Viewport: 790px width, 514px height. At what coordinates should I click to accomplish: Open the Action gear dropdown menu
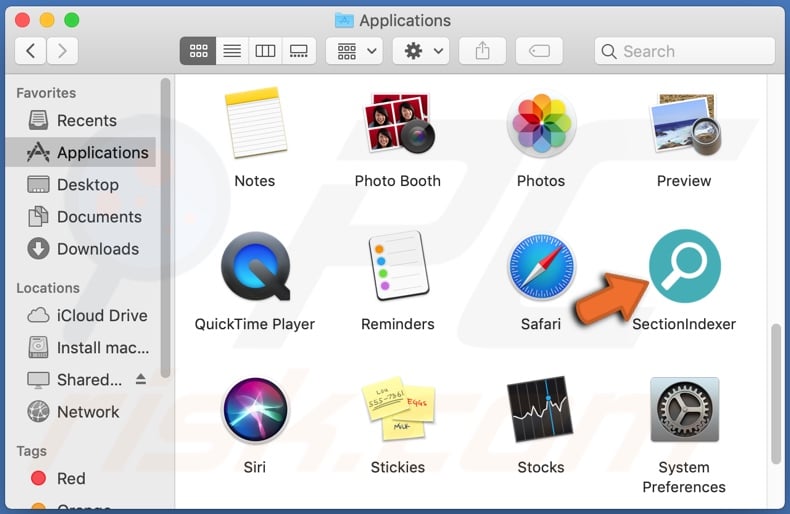tap(420, 51)
